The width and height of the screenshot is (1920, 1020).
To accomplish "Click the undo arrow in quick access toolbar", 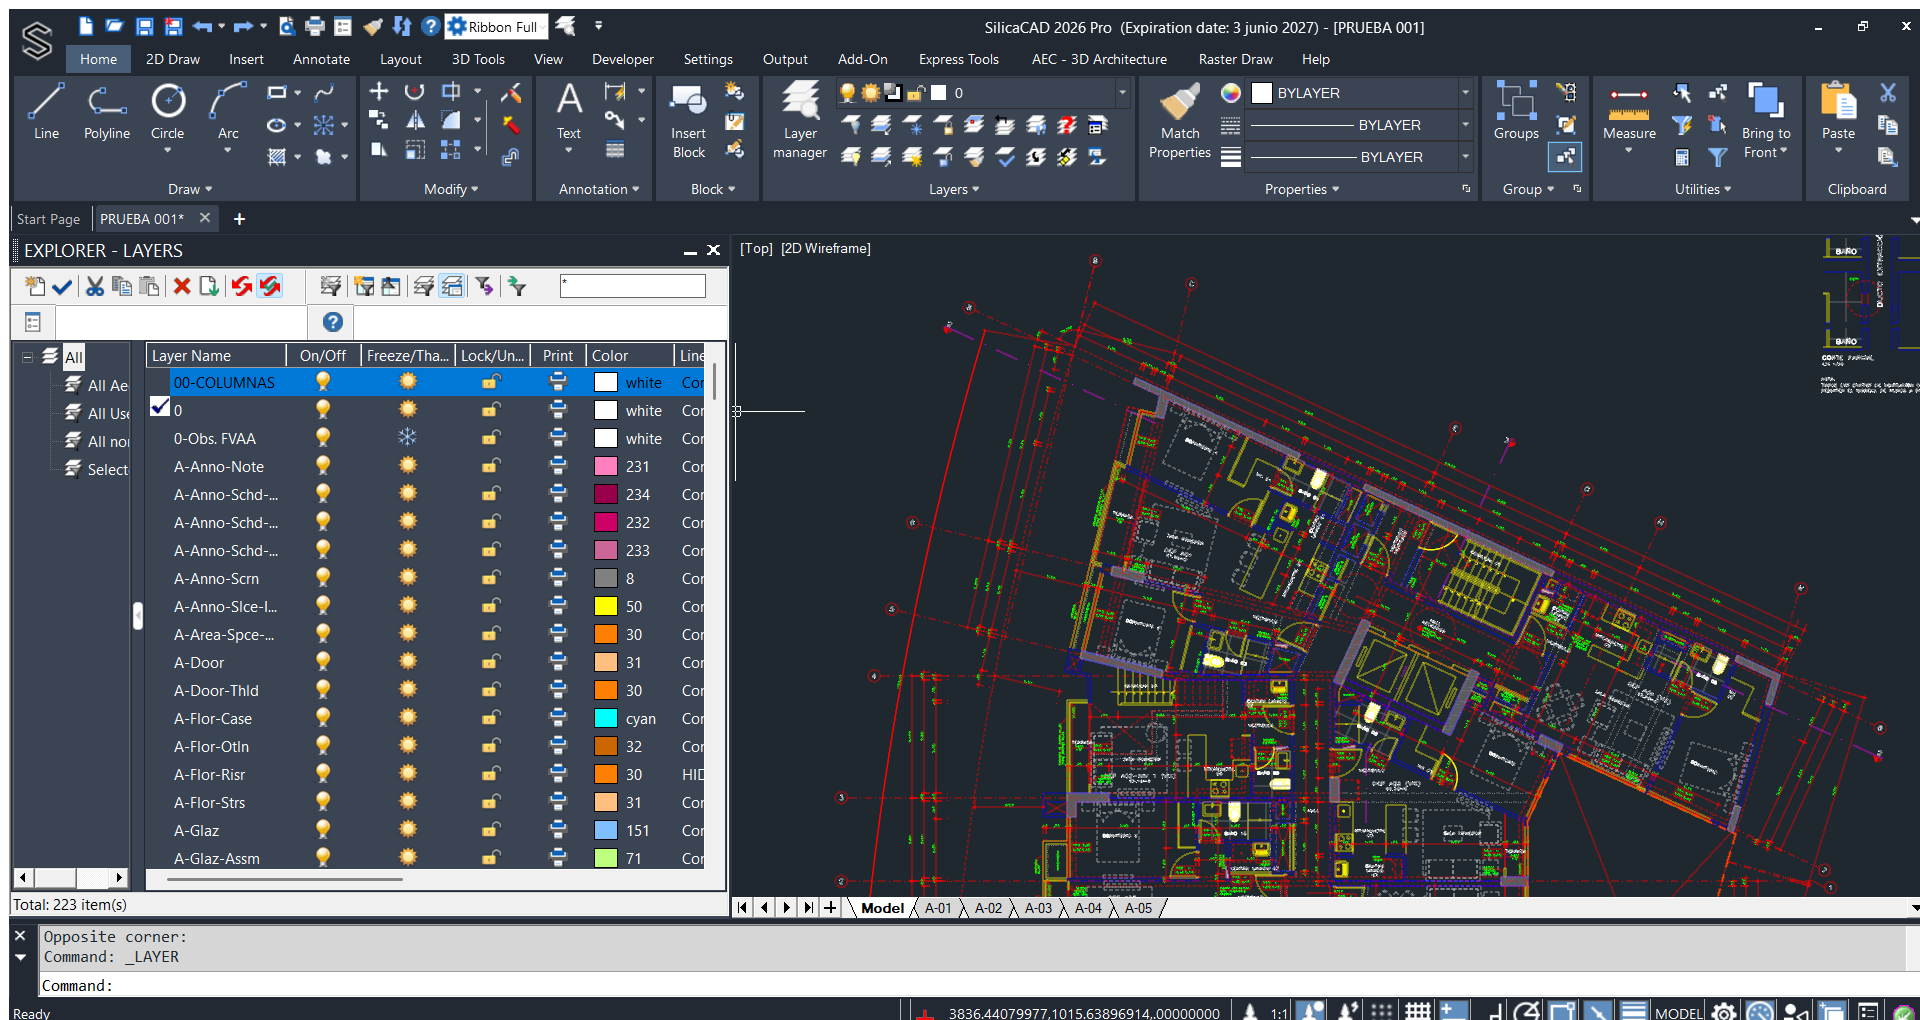I will 202,27.
